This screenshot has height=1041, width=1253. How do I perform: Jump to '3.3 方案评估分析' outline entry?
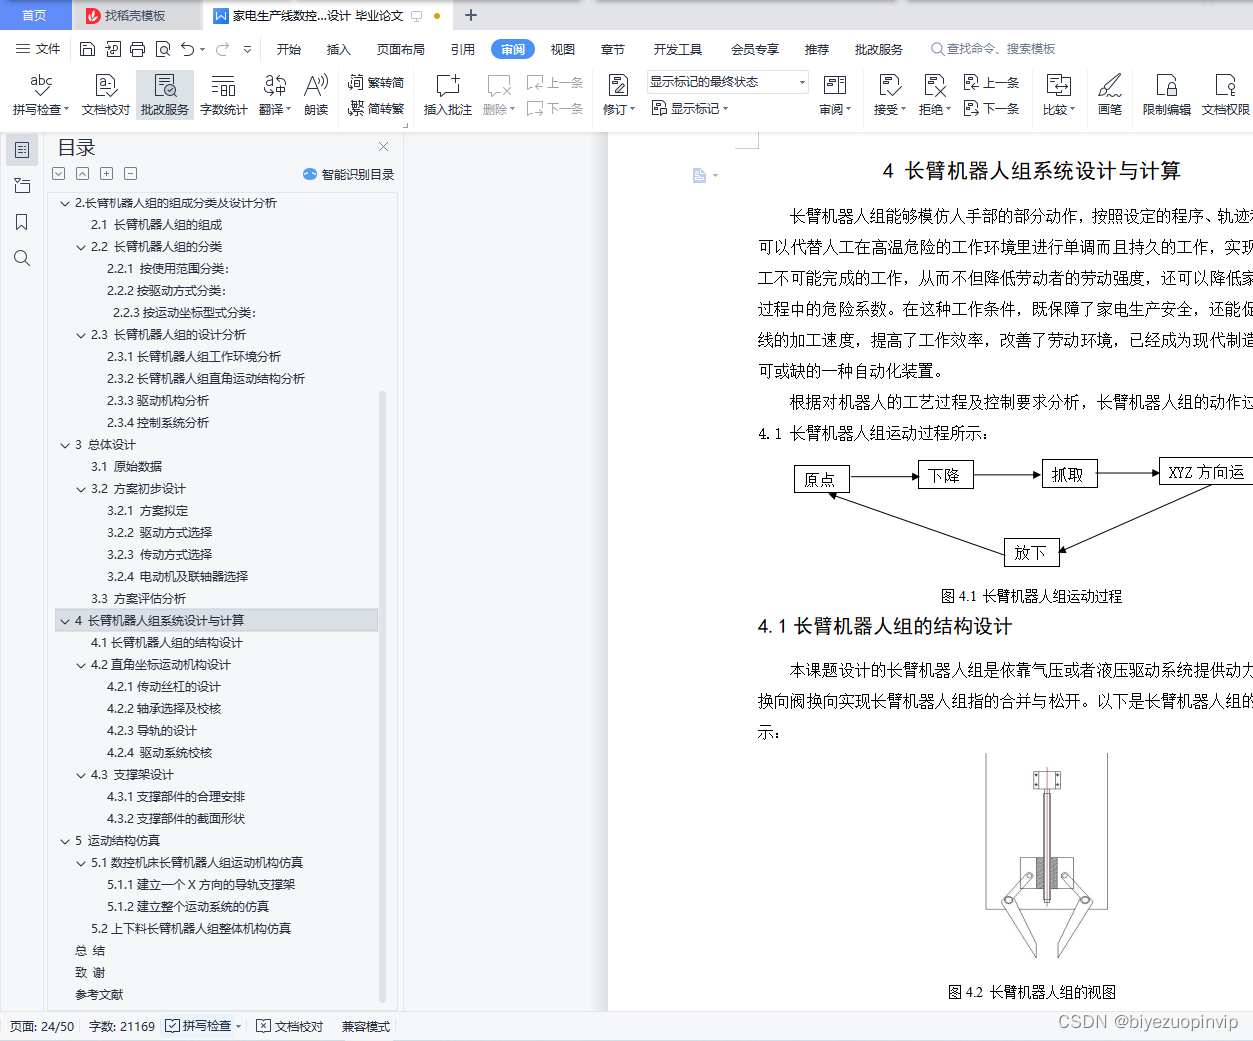[138, 599]
